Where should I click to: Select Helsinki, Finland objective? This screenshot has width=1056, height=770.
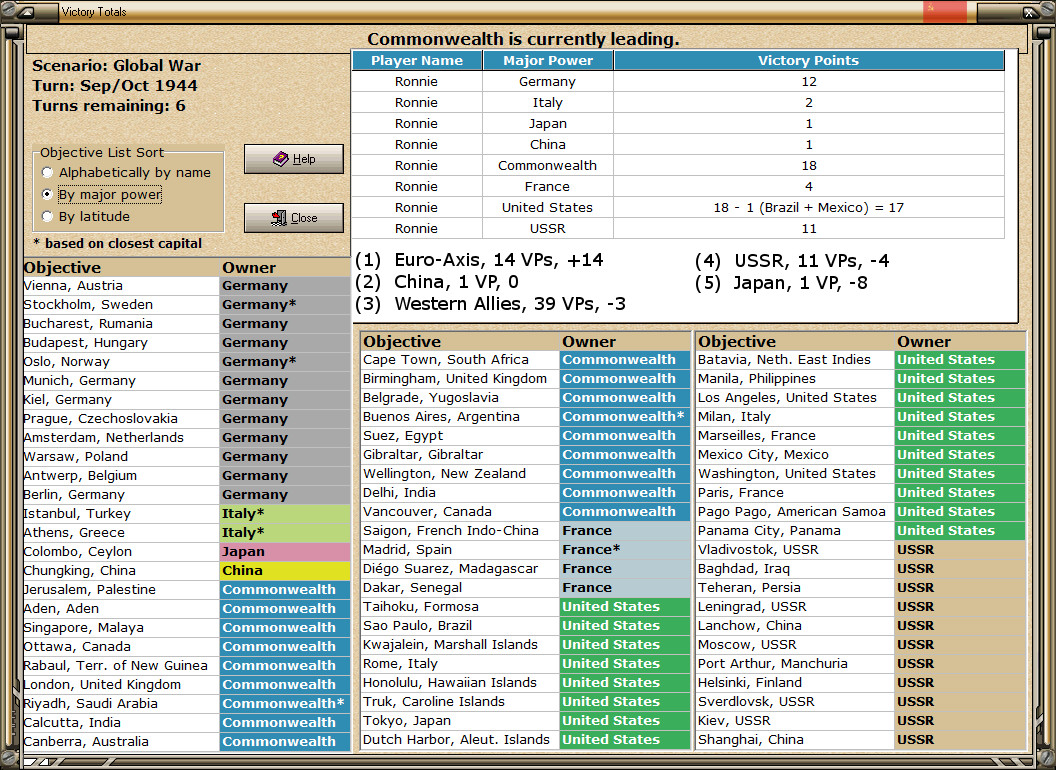795,682
